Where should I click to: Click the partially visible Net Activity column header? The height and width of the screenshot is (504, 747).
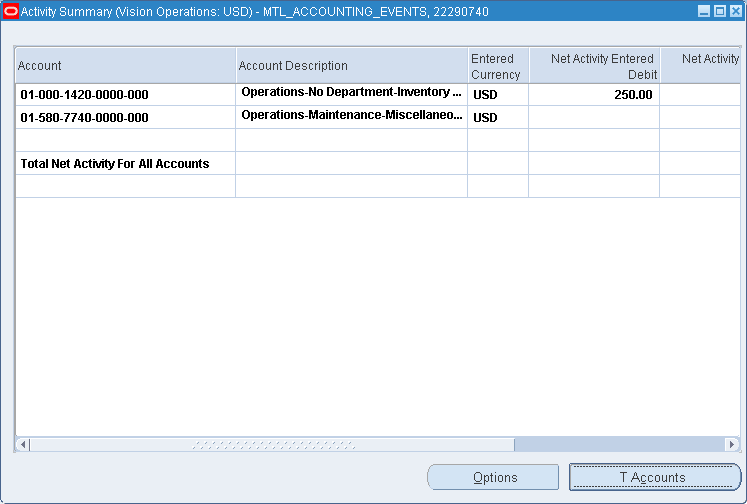click(x=700, y=65)
